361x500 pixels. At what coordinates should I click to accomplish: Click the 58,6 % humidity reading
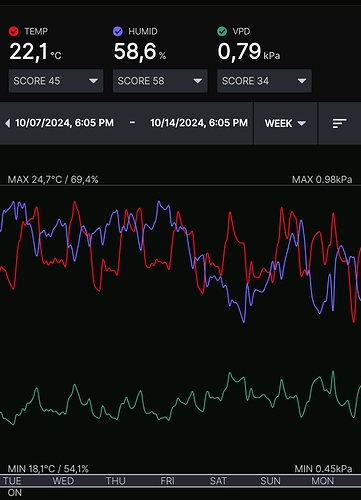pos(140,52)
